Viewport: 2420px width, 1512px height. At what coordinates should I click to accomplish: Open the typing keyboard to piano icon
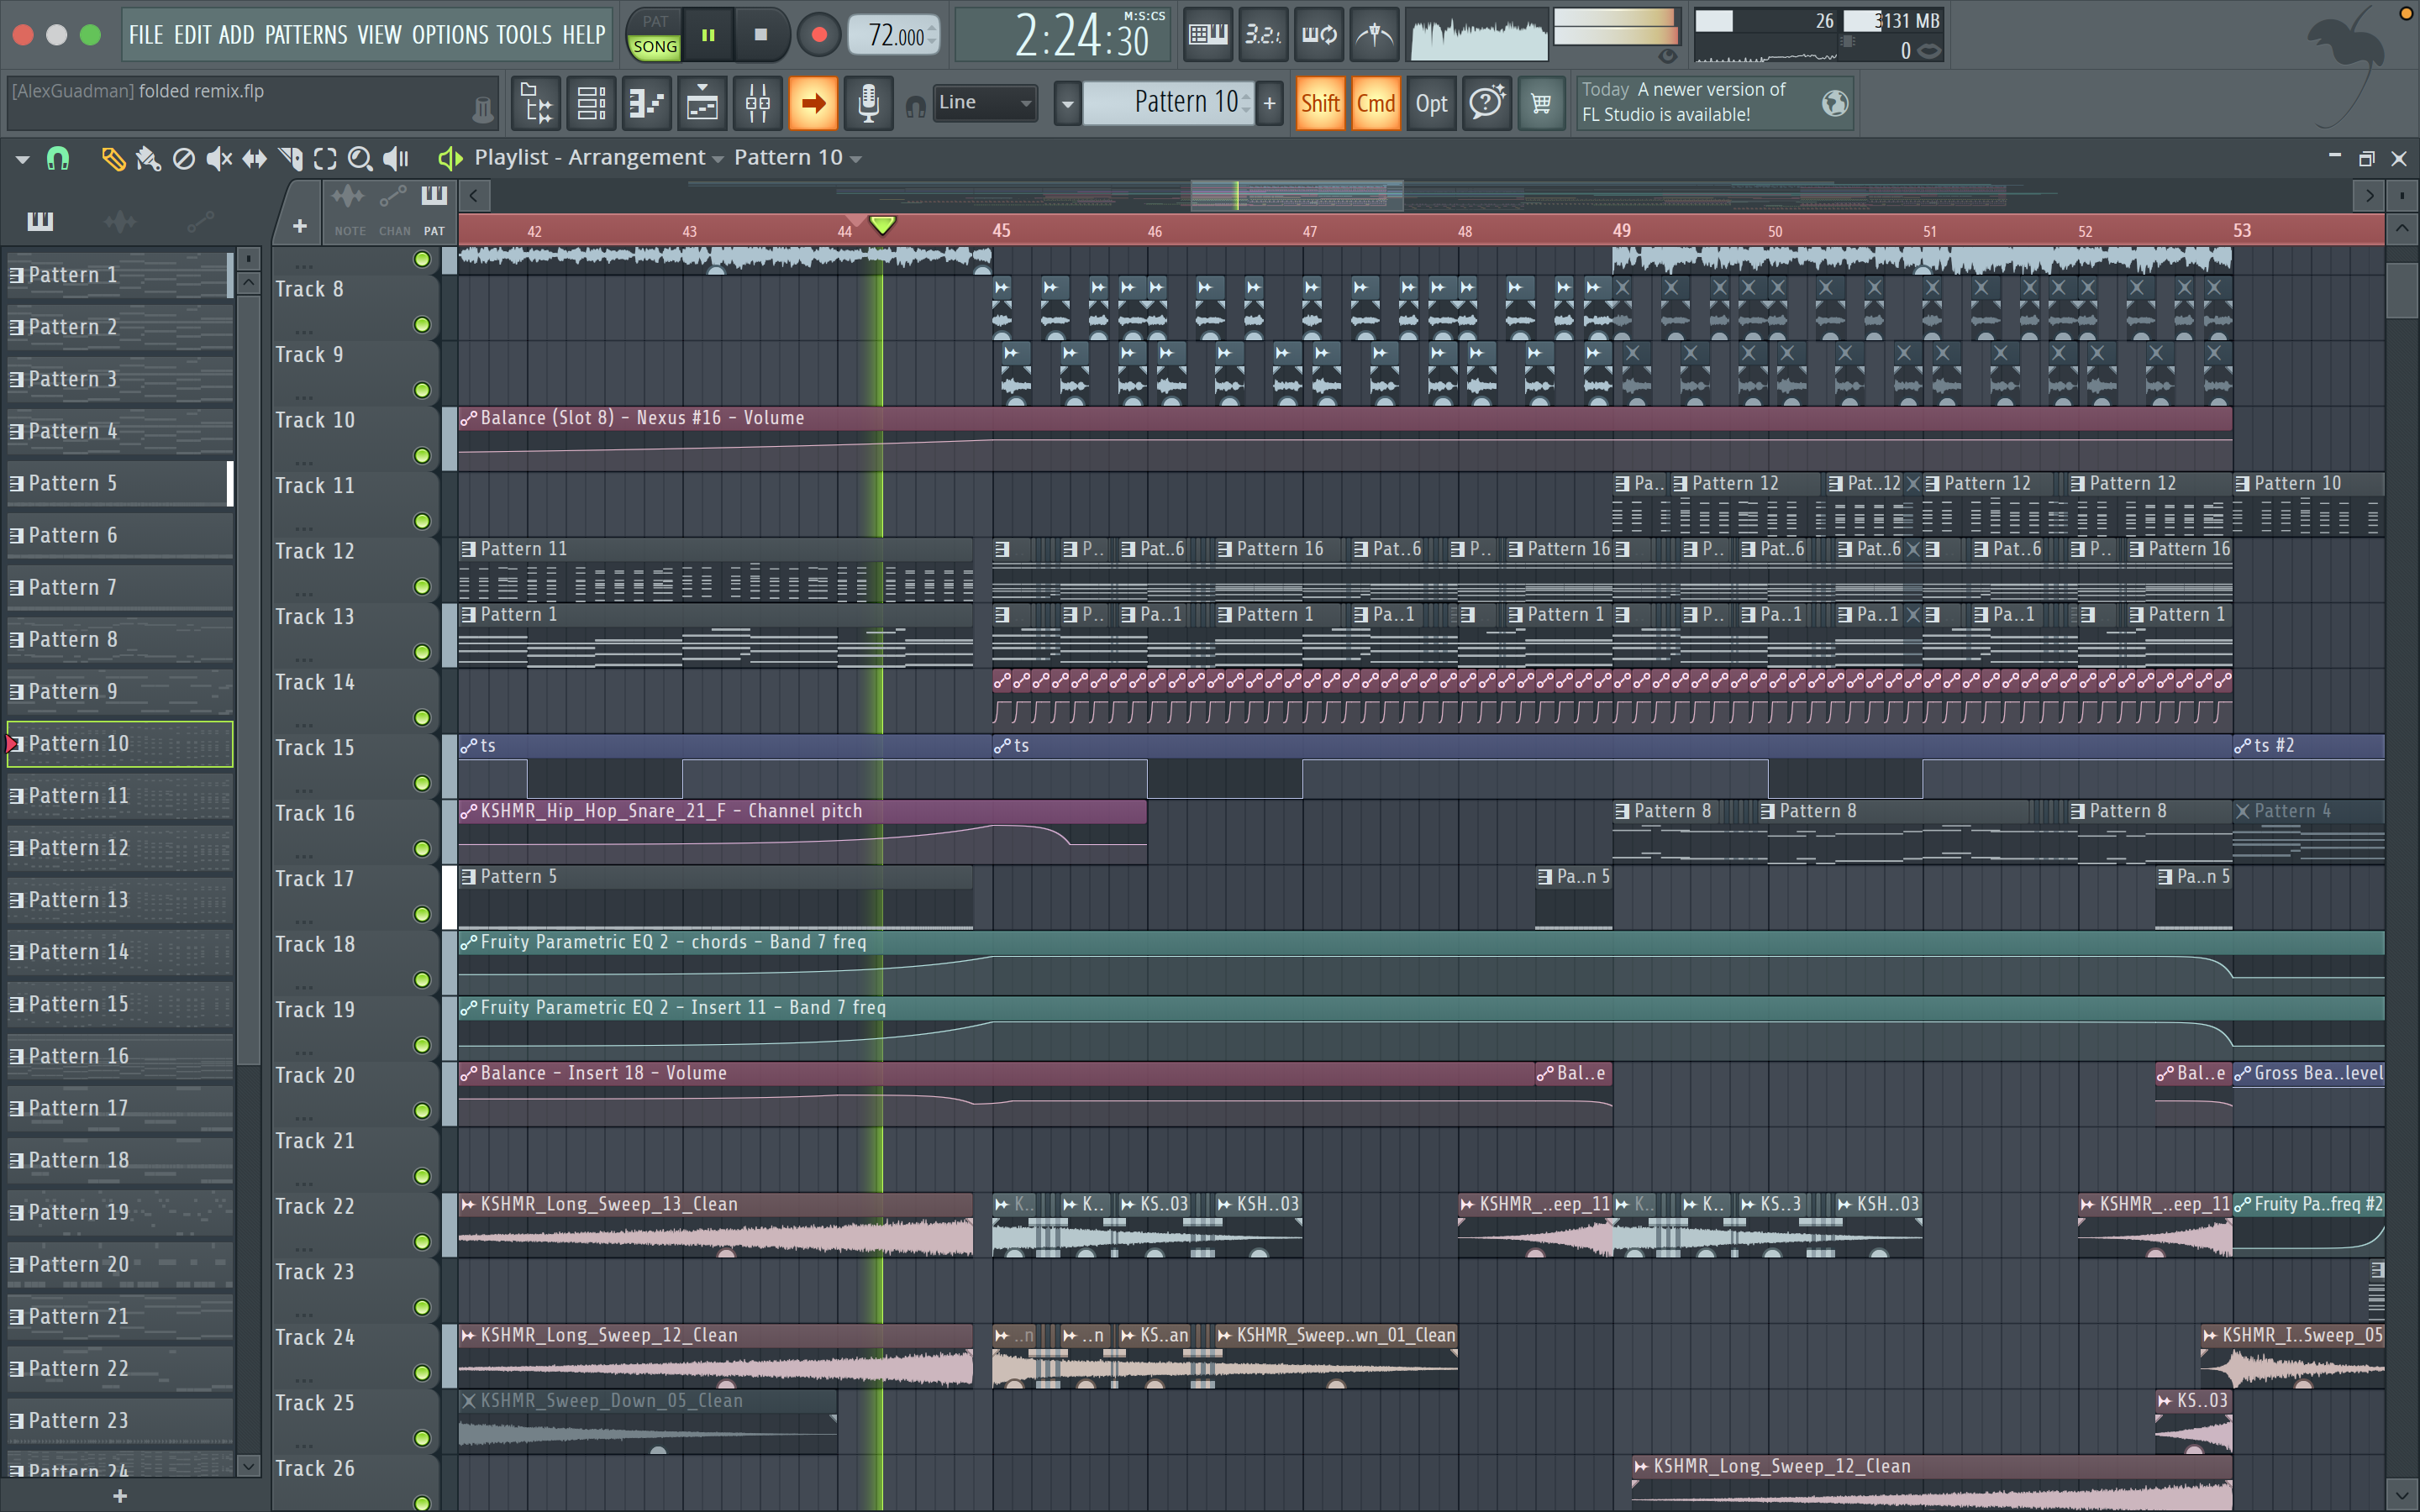(x=1208, y=35)
